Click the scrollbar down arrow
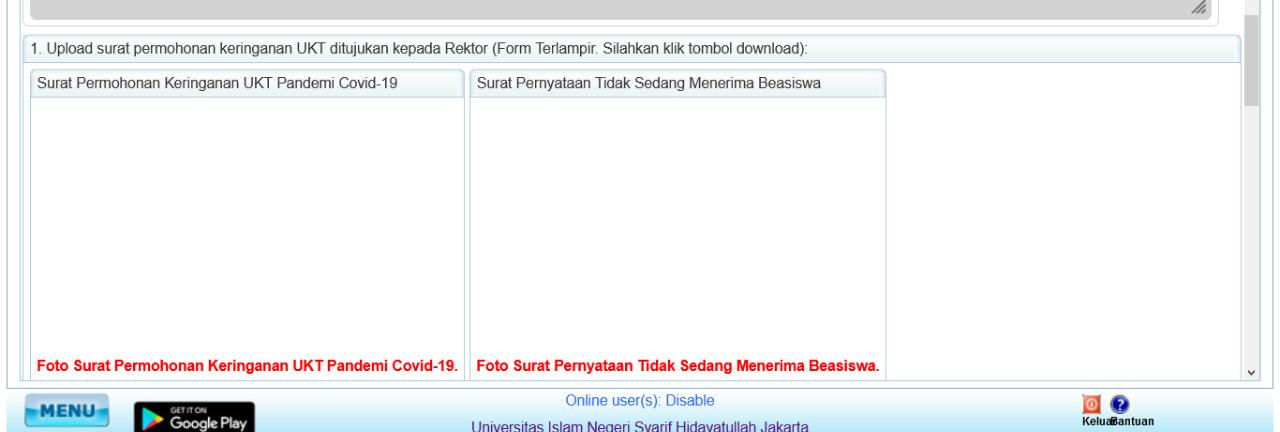Image resolution: width=1280 pixels, height=432 pixels. [1251, 371]
